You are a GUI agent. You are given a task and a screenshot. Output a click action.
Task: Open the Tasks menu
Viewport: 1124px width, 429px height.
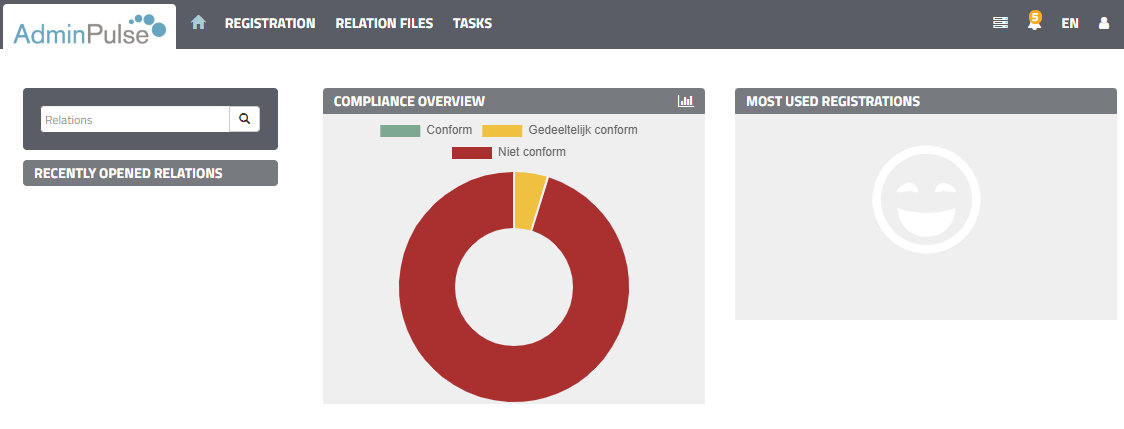point(472,23)
